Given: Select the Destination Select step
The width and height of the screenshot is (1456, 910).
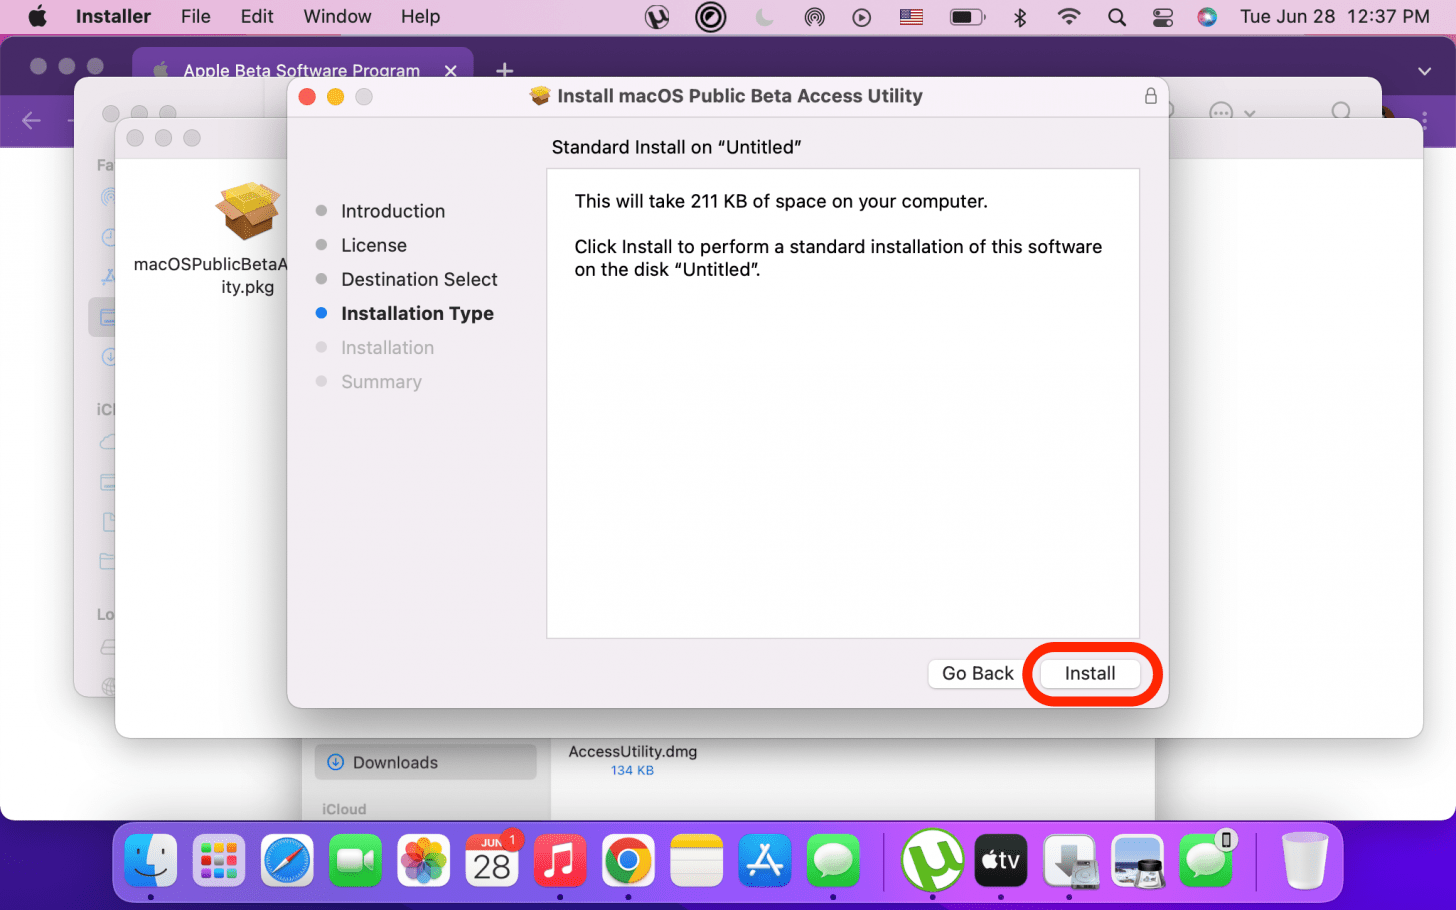Looking at the screenshot, I should [418, 279].
